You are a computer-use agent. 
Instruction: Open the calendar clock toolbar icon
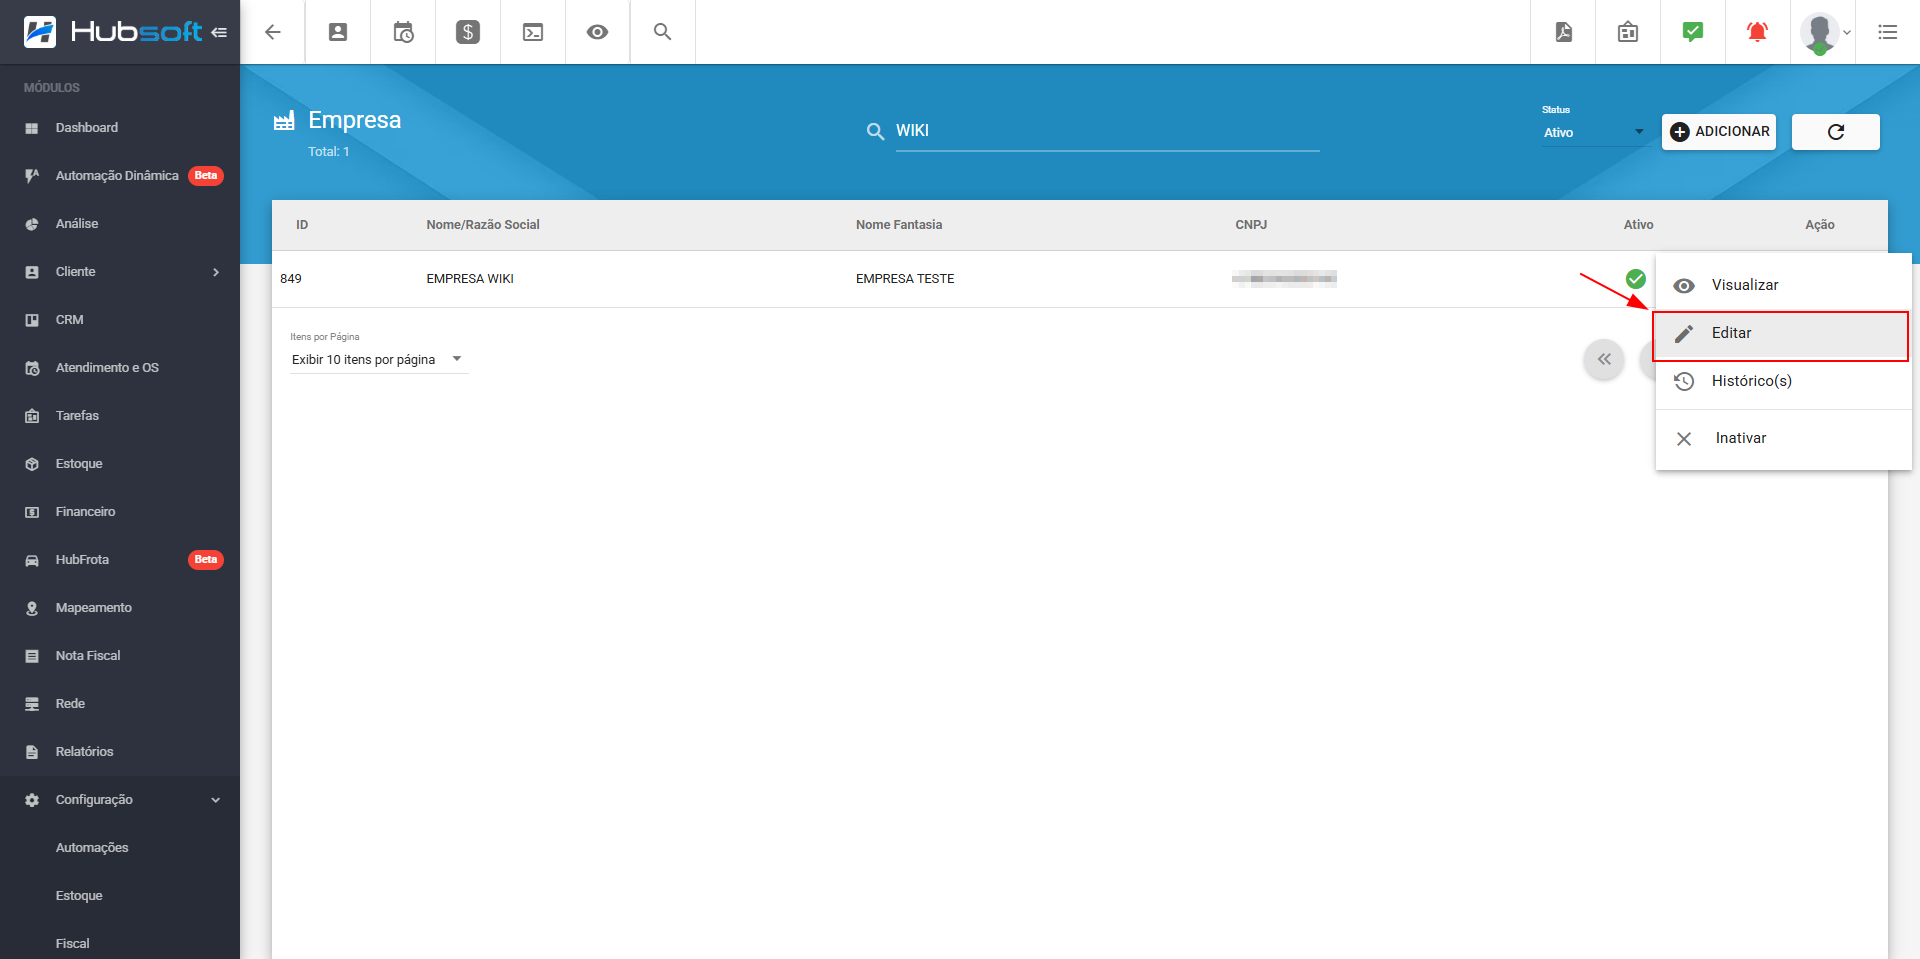(x=403, y=32)
